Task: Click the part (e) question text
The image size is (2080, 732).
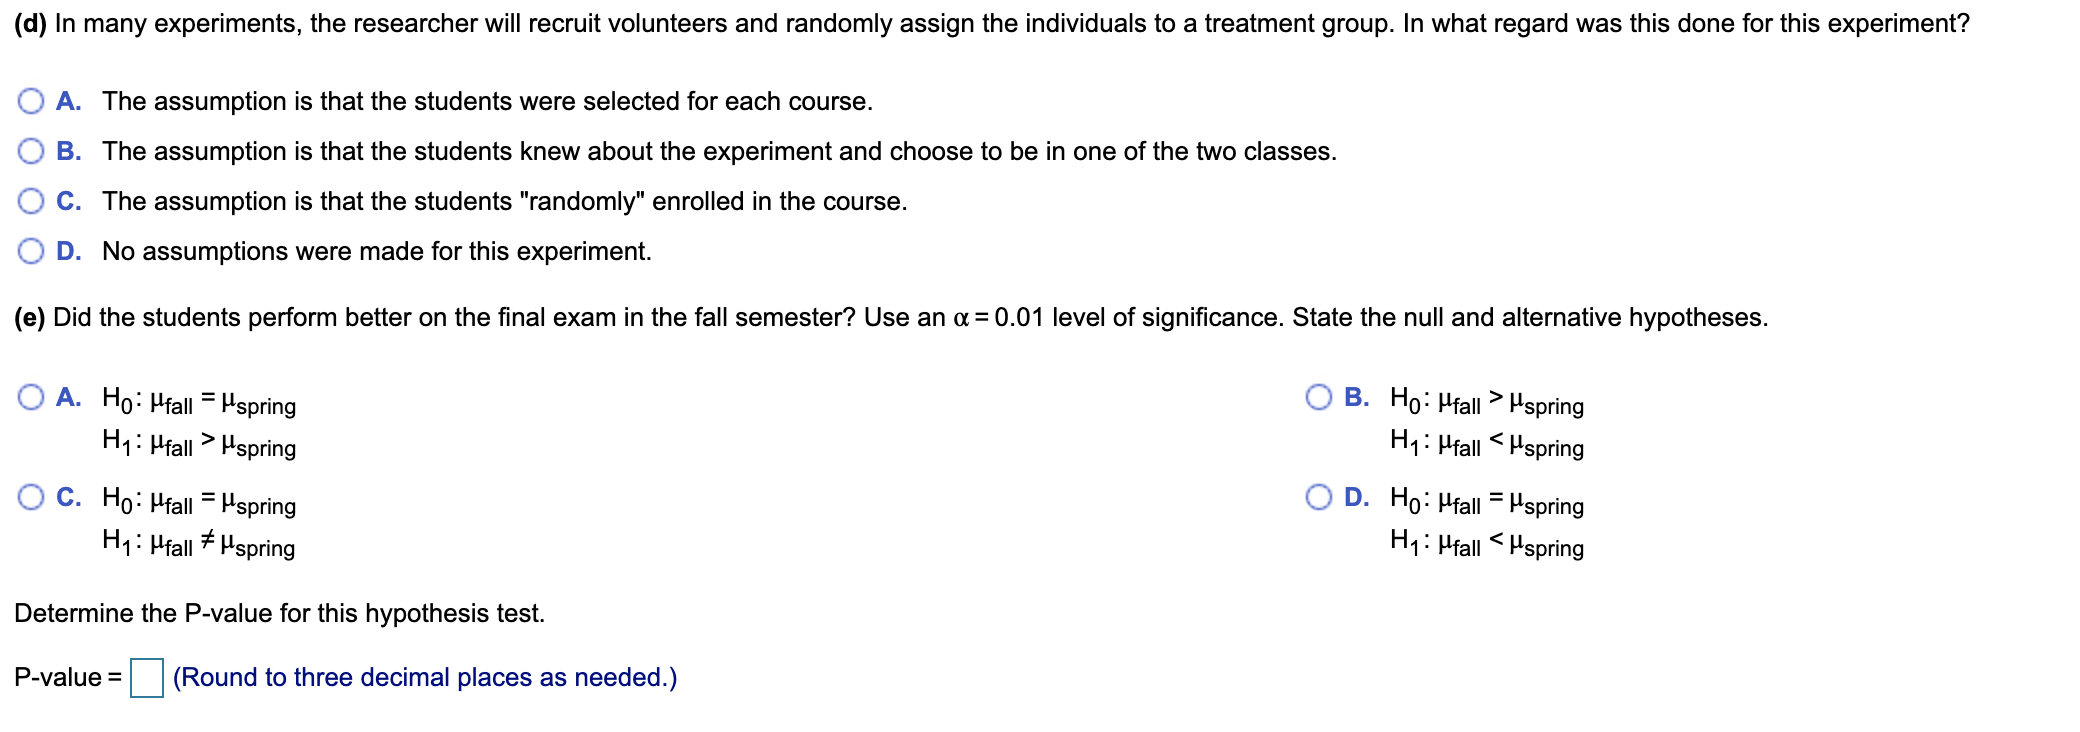Action: (x=891, y=317)
